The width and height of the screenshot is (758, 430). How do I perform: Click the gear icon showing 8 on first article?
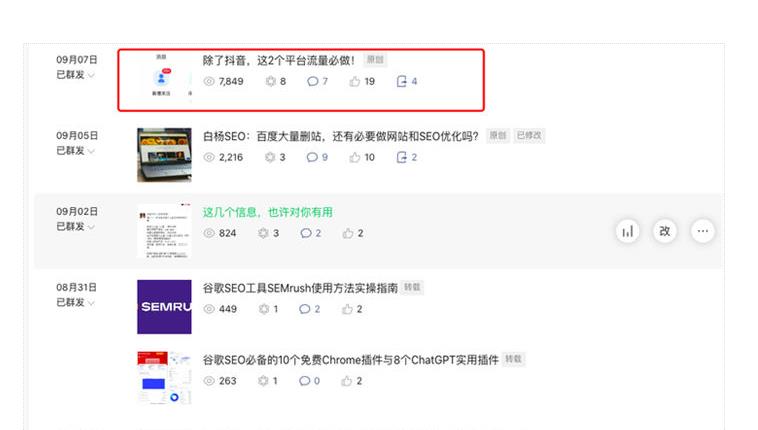click(270, 81)
